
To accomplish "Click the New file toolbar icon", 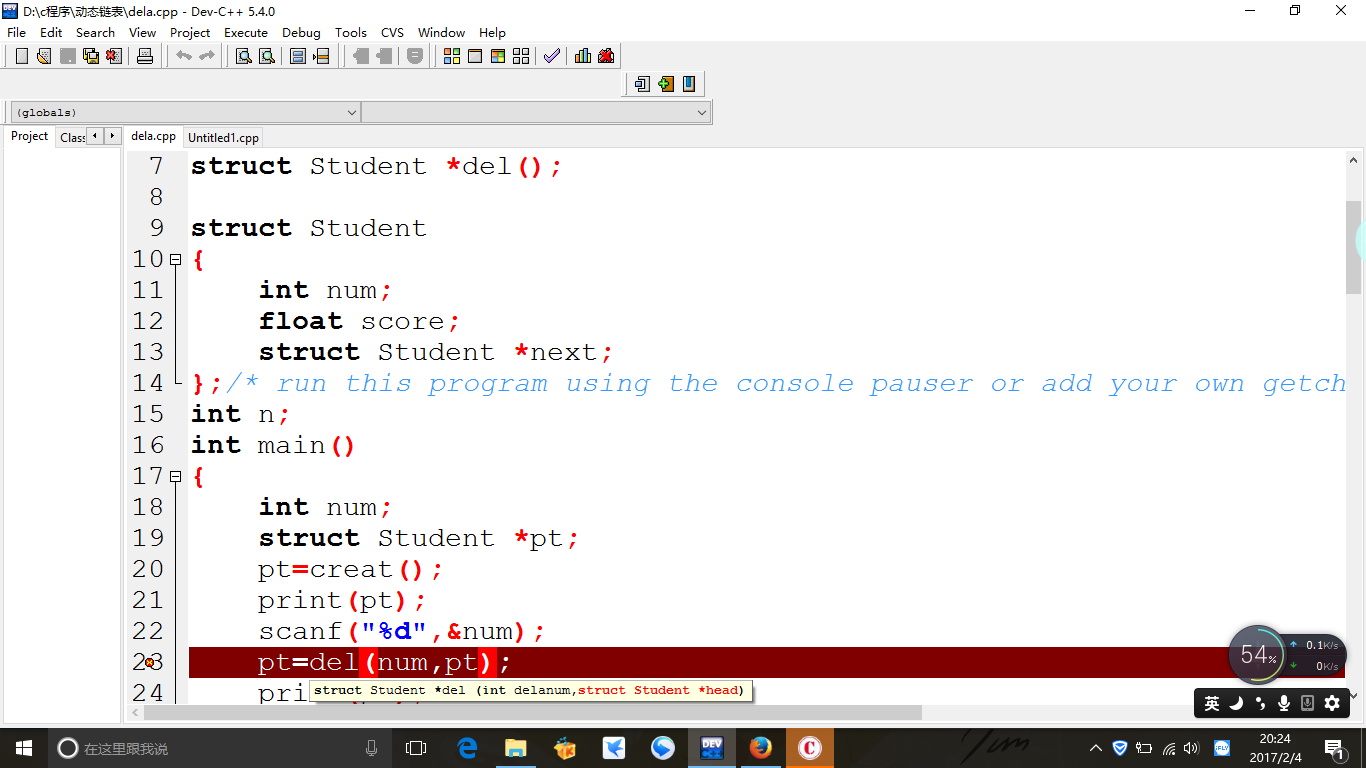I will pyautogui.click(x=22, y=56).
